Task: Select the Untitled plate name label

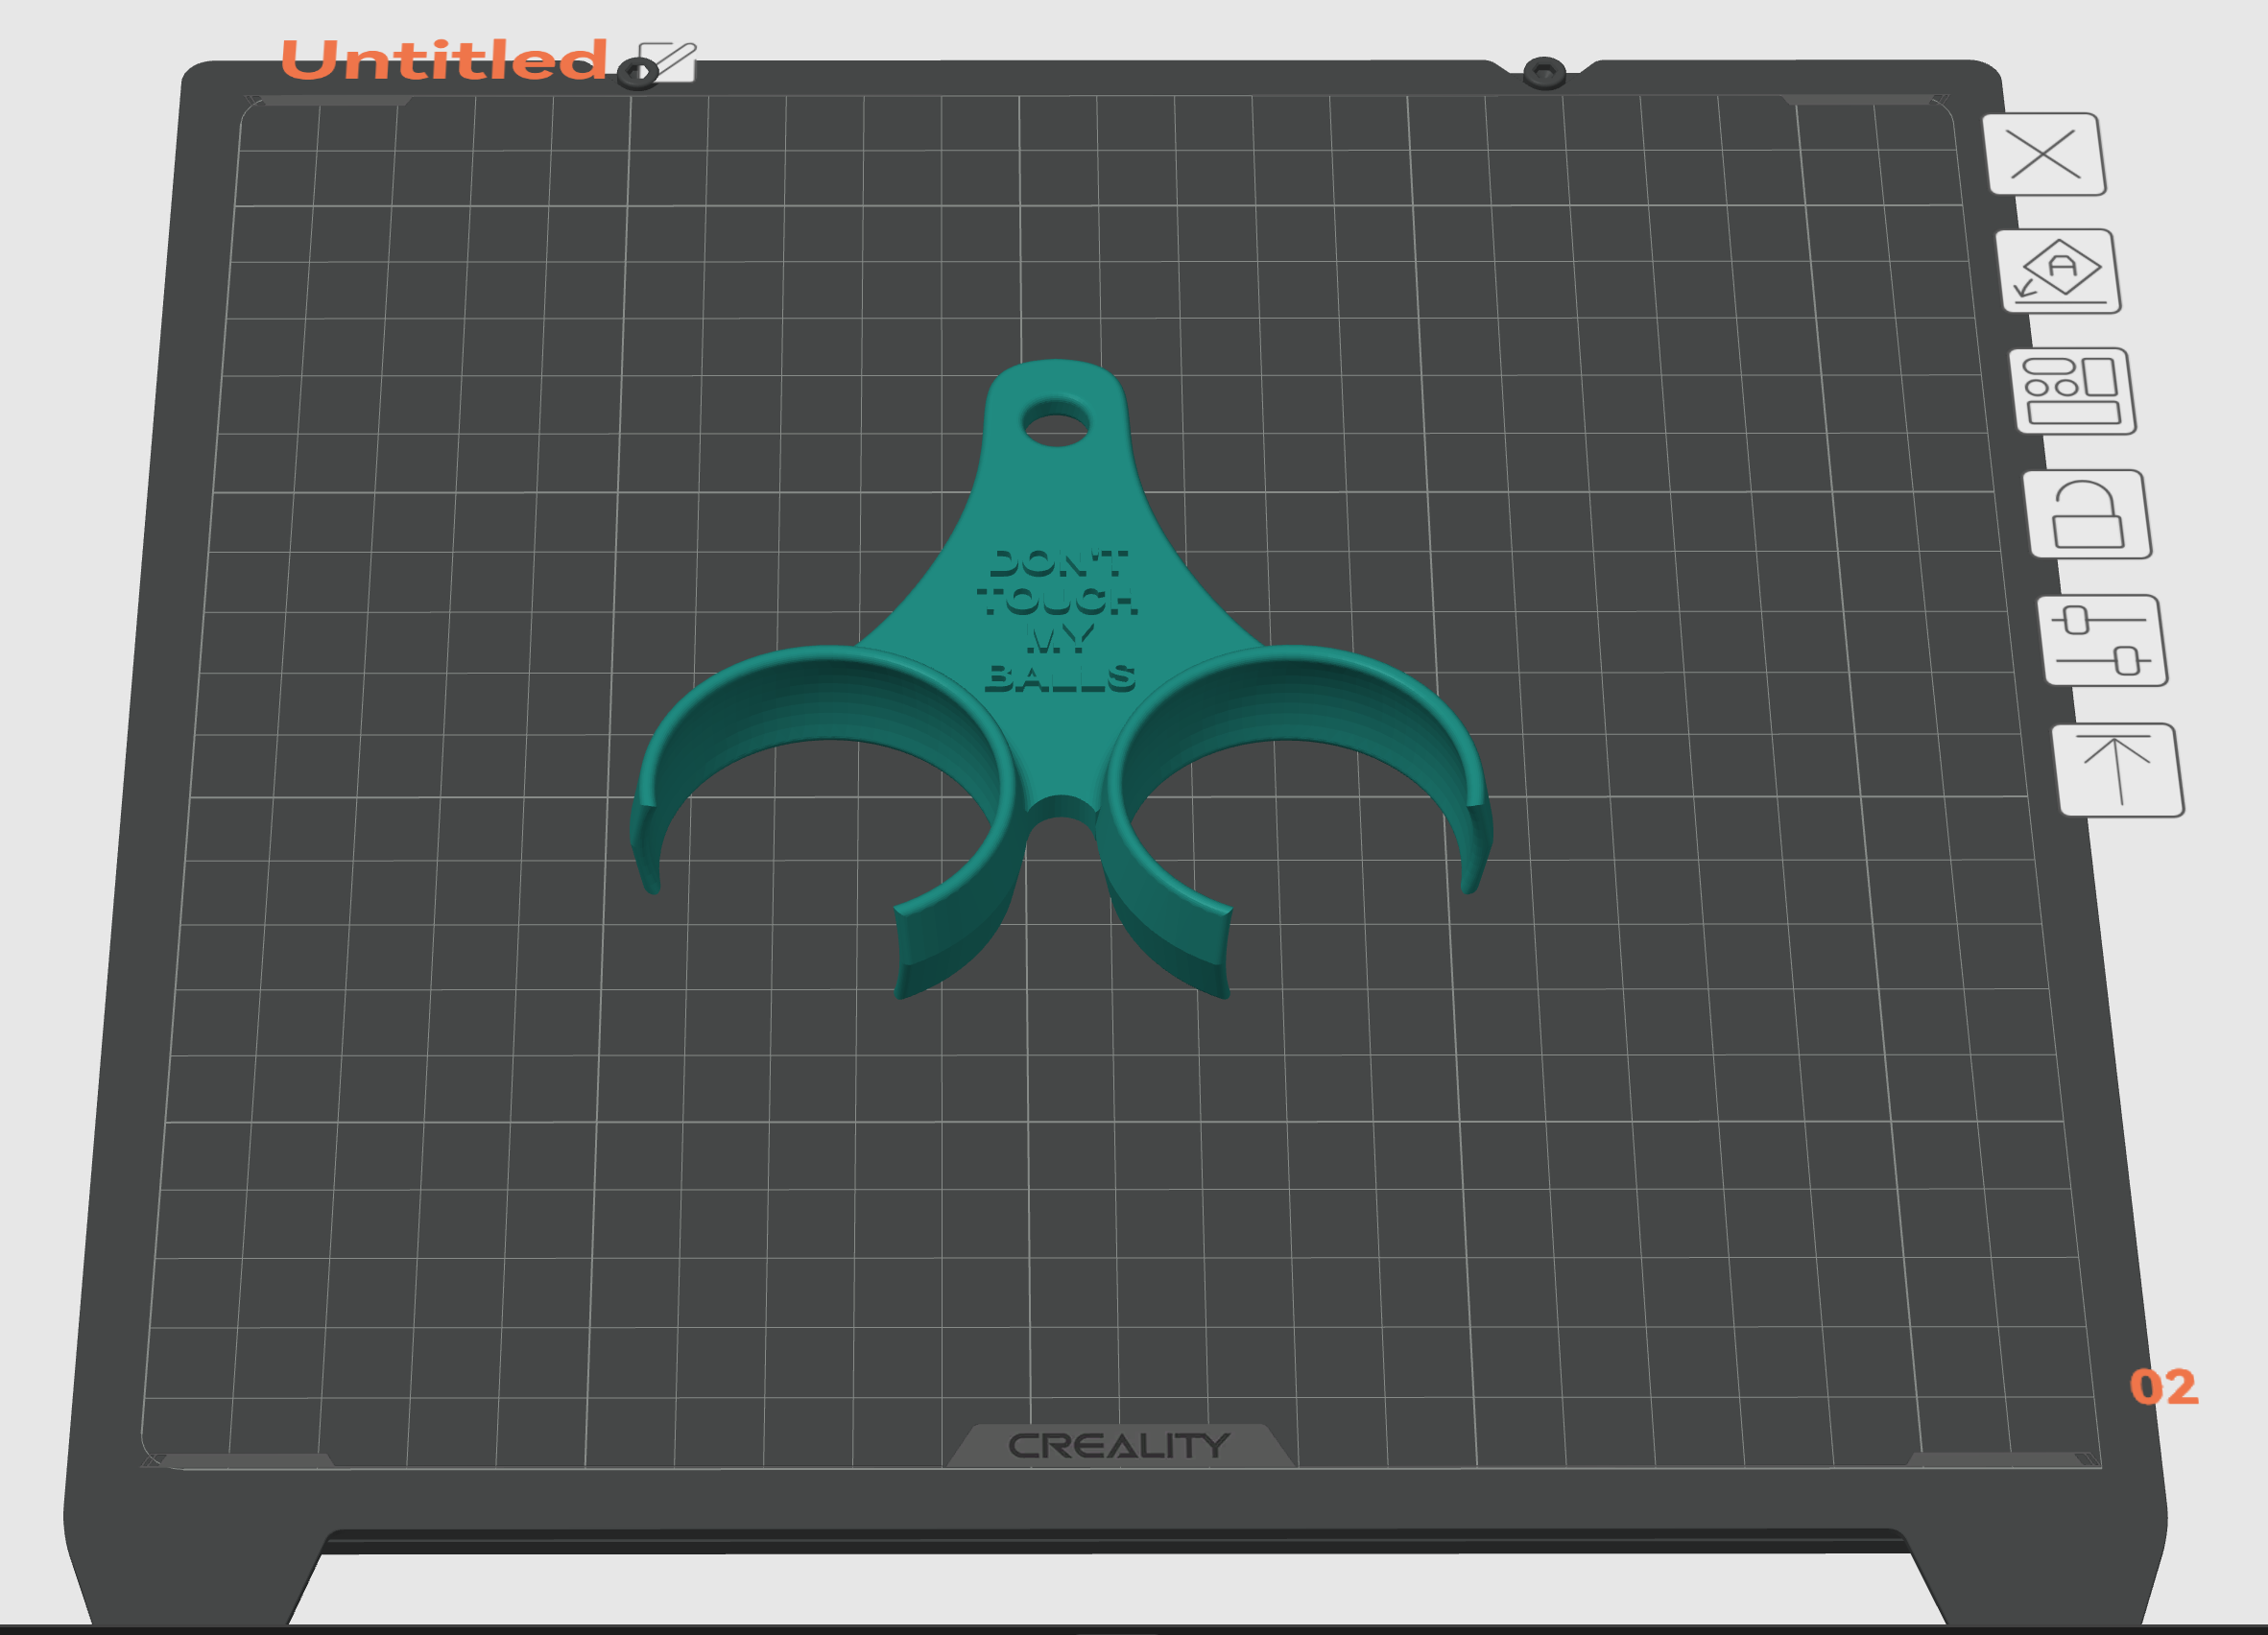Action: tap(444, 60)
